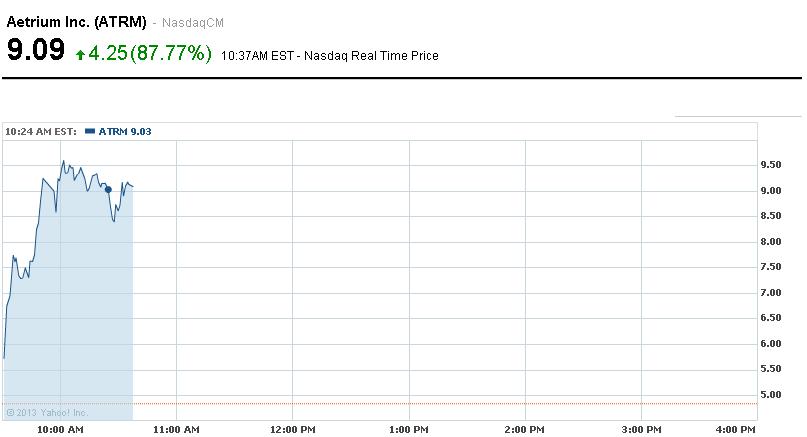This screenshot has height=437, width=807.
Task: Click the ATRM 9.03 legend text
Action: (x=125, y=131)
